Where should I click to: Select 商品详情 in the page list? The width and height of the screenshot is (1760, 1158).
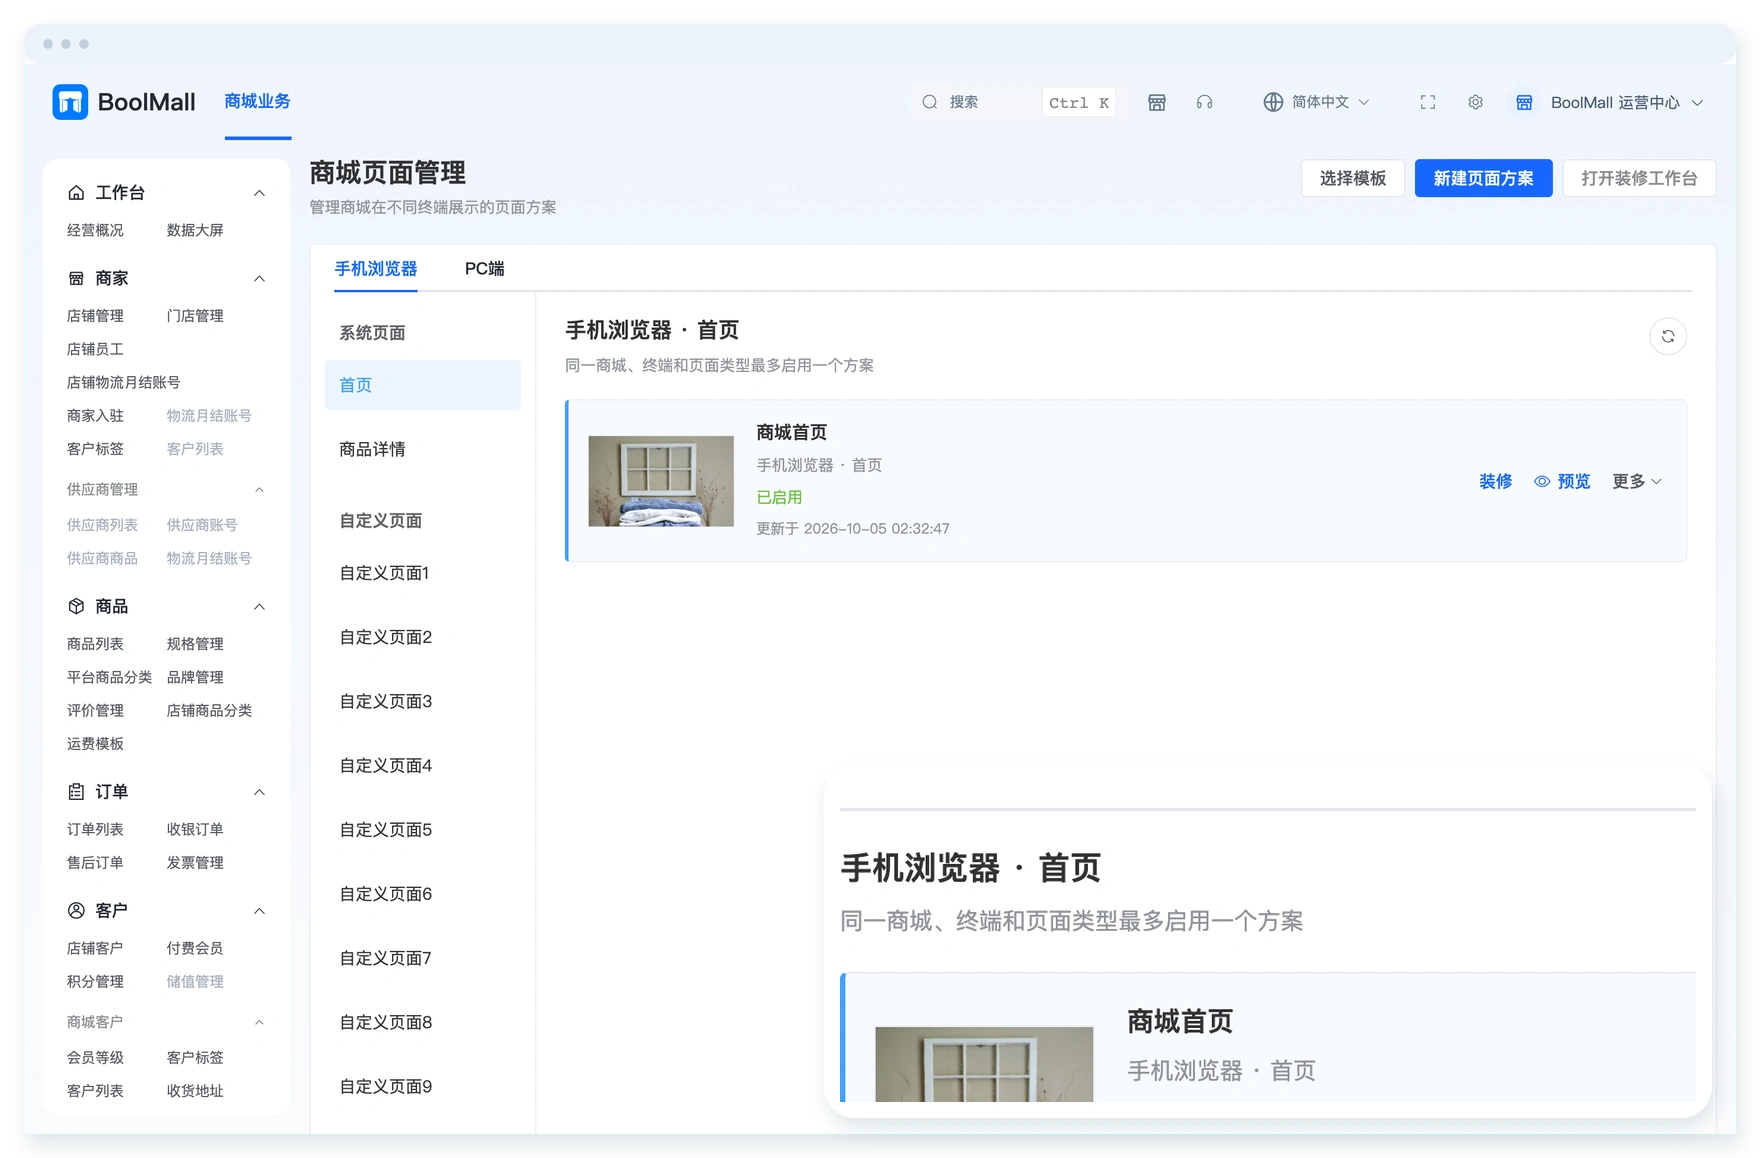[423, 449]
